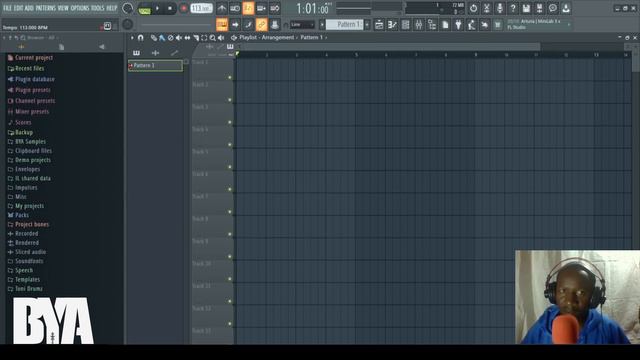Select the Zoom tool in playlist toolbar
Viewport: 640px width, 360px height.
[213, 38]
